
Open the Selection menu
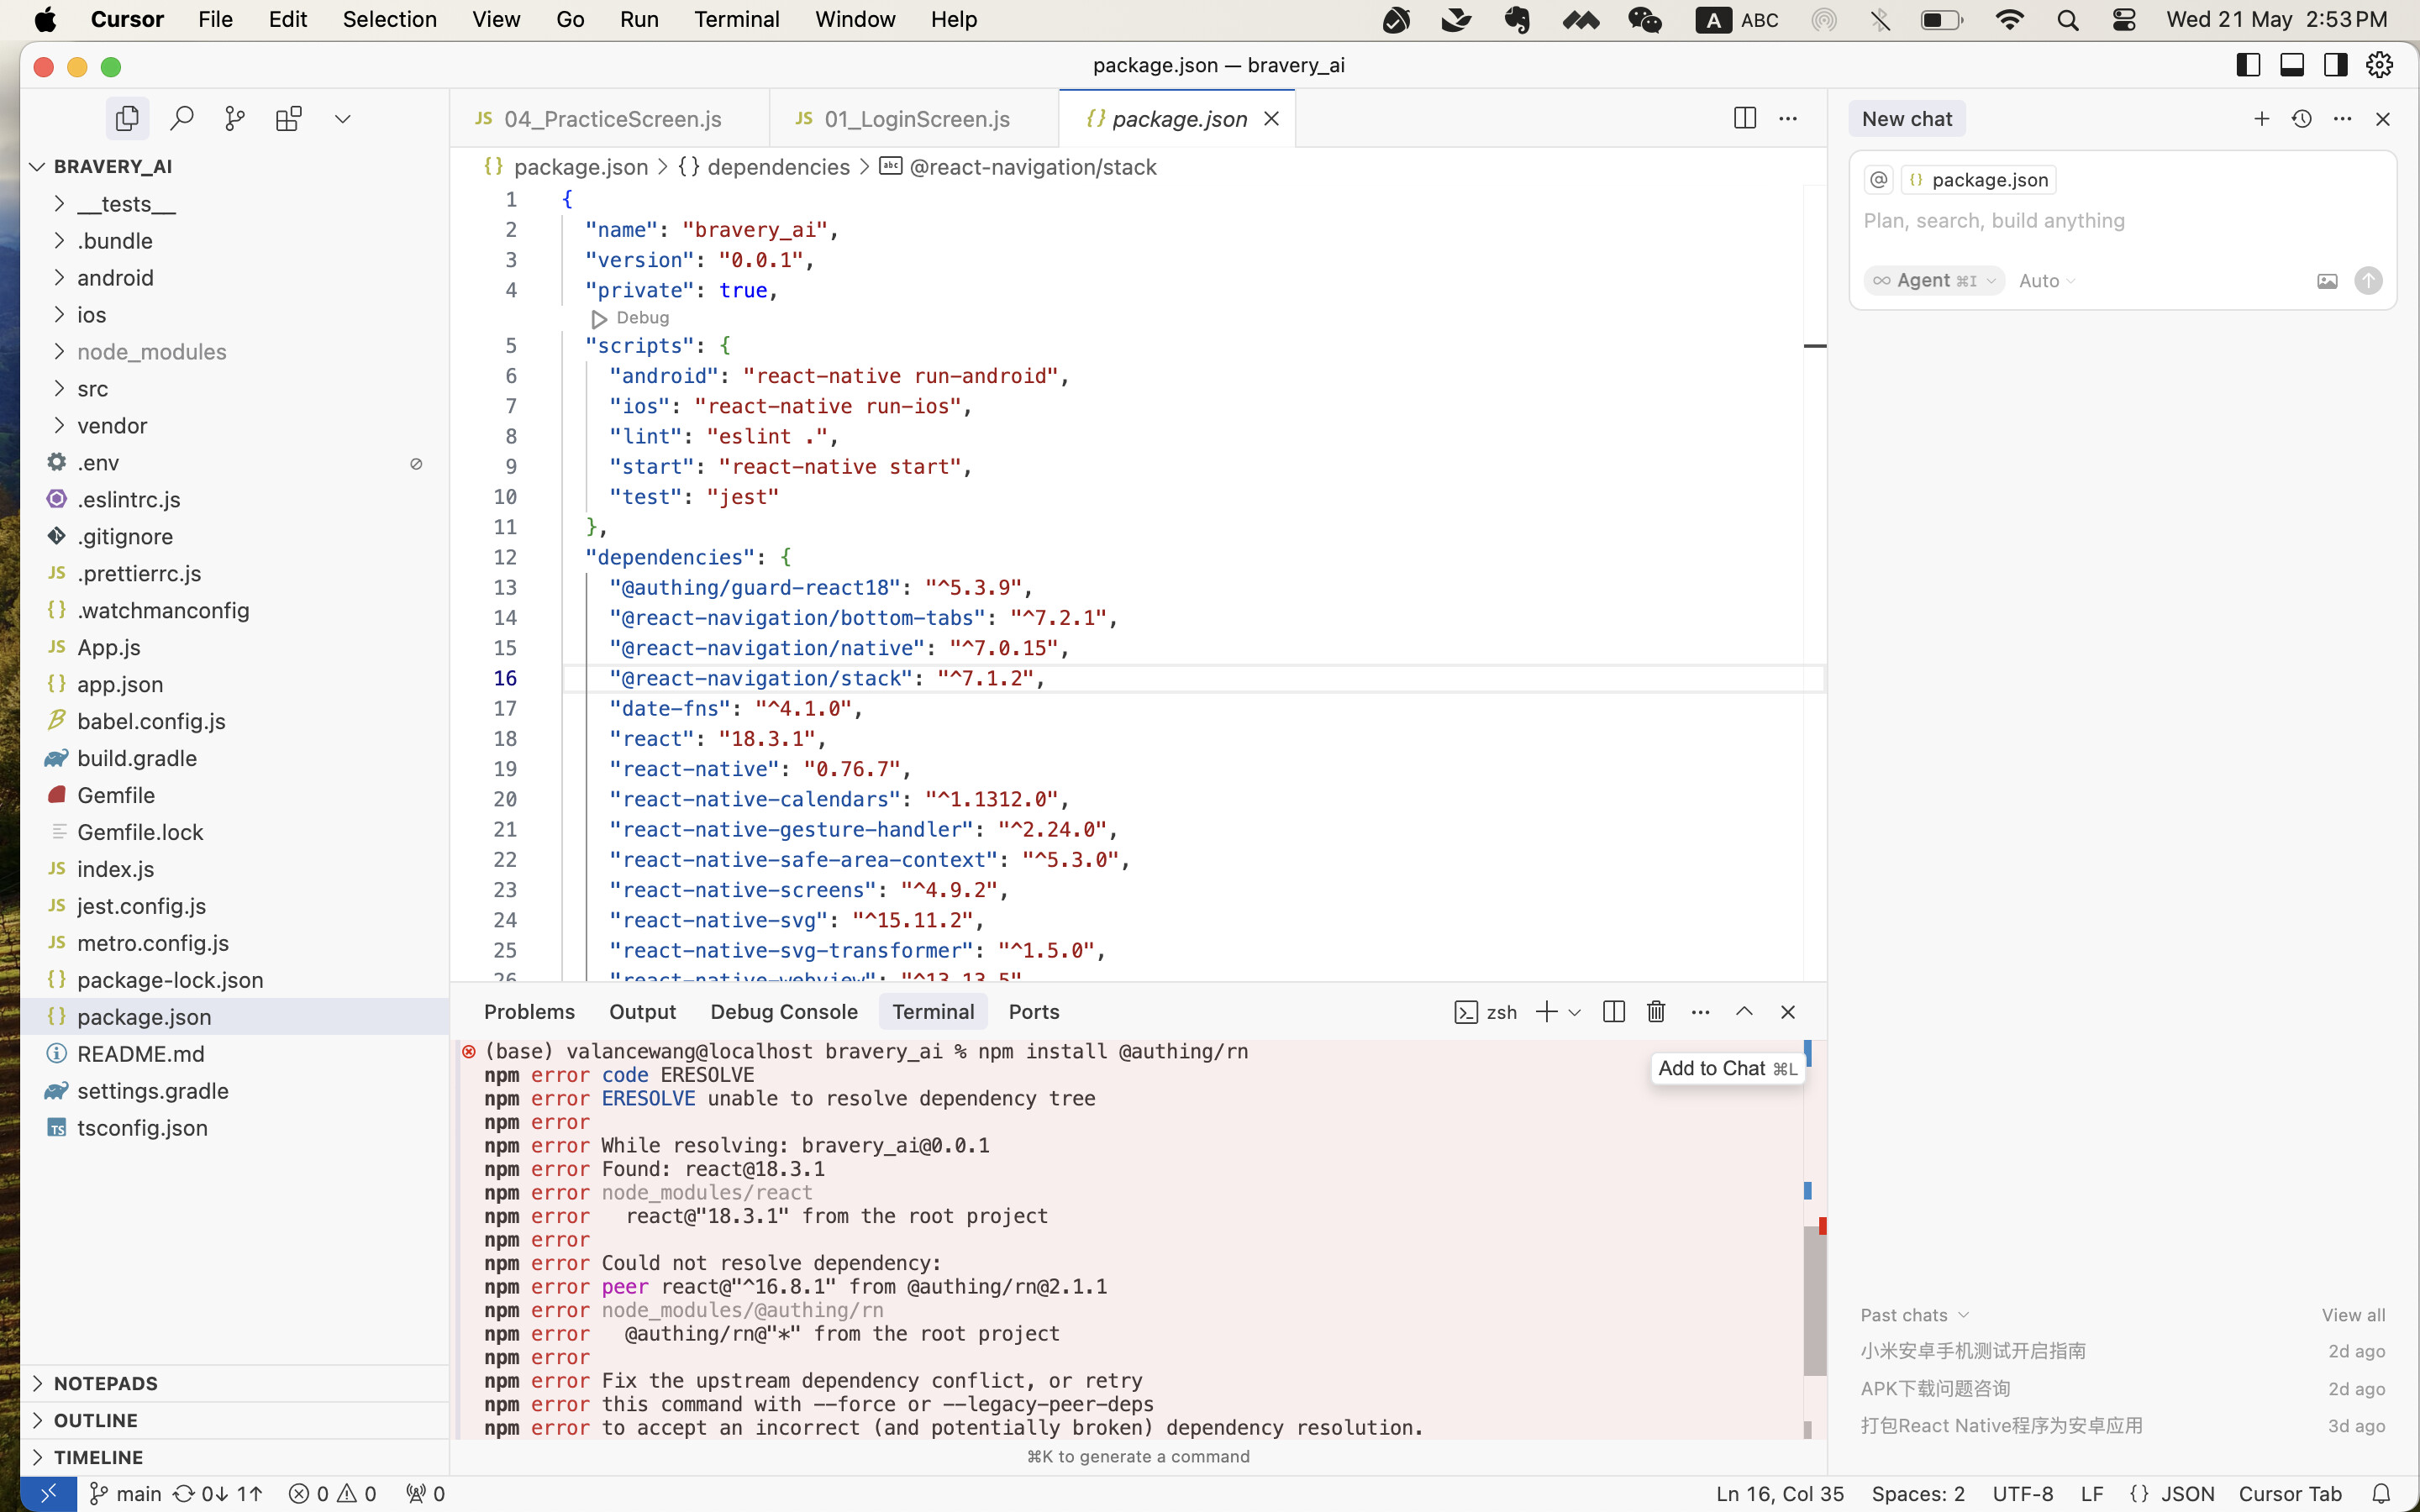pyautogui.click(x=389, y=19)
